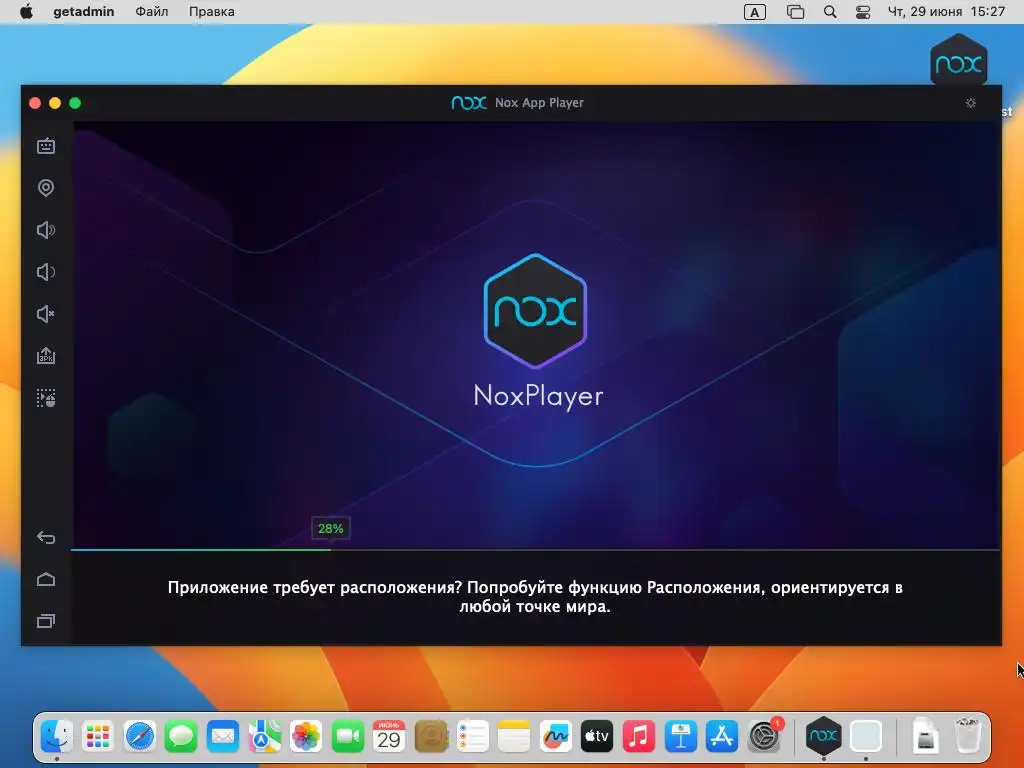Click the Russian location tip text

[x=535, y=597]
